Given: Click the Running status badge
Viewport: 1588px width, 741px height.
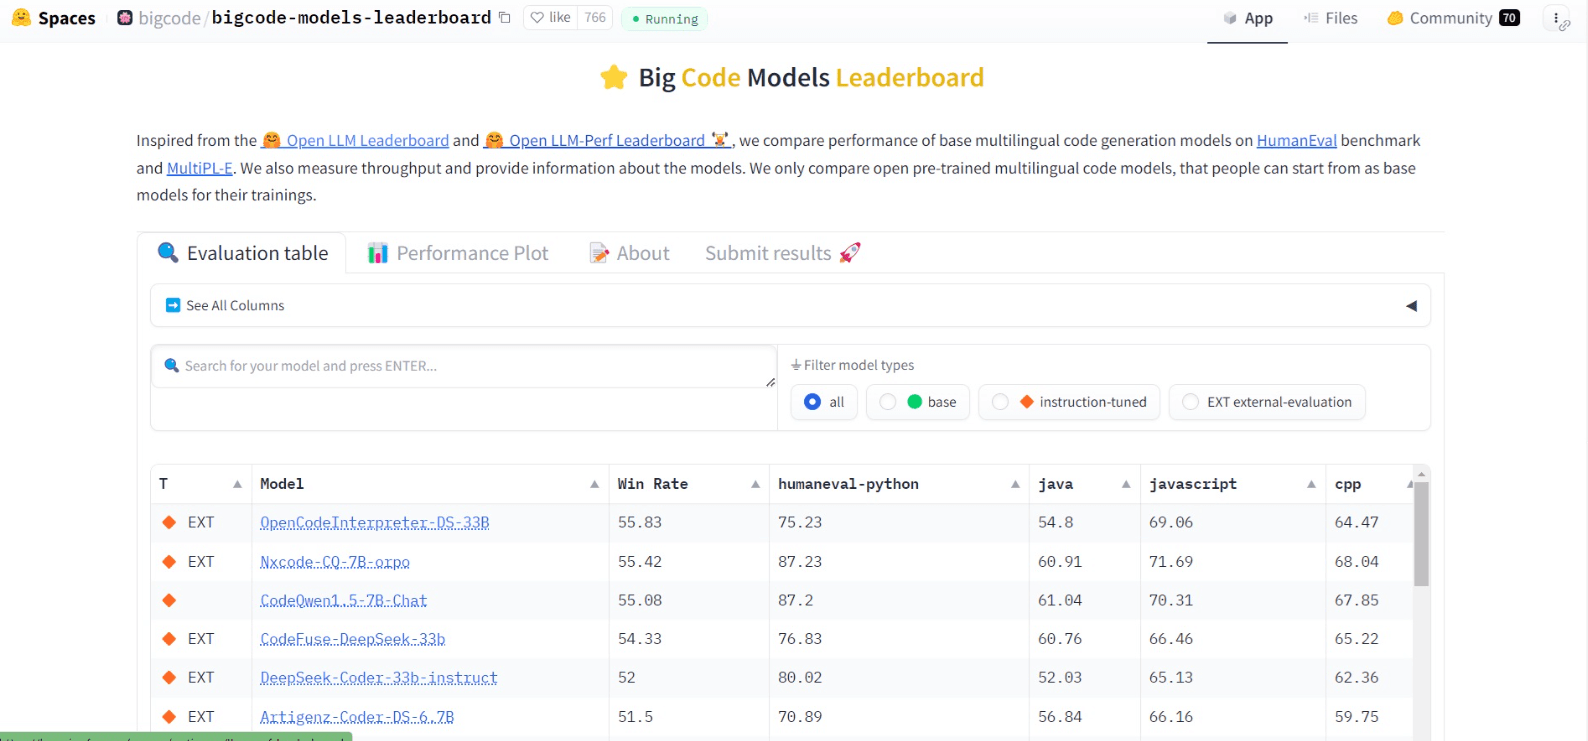Looking at the screenshot, I should click(x=665, y=19).
